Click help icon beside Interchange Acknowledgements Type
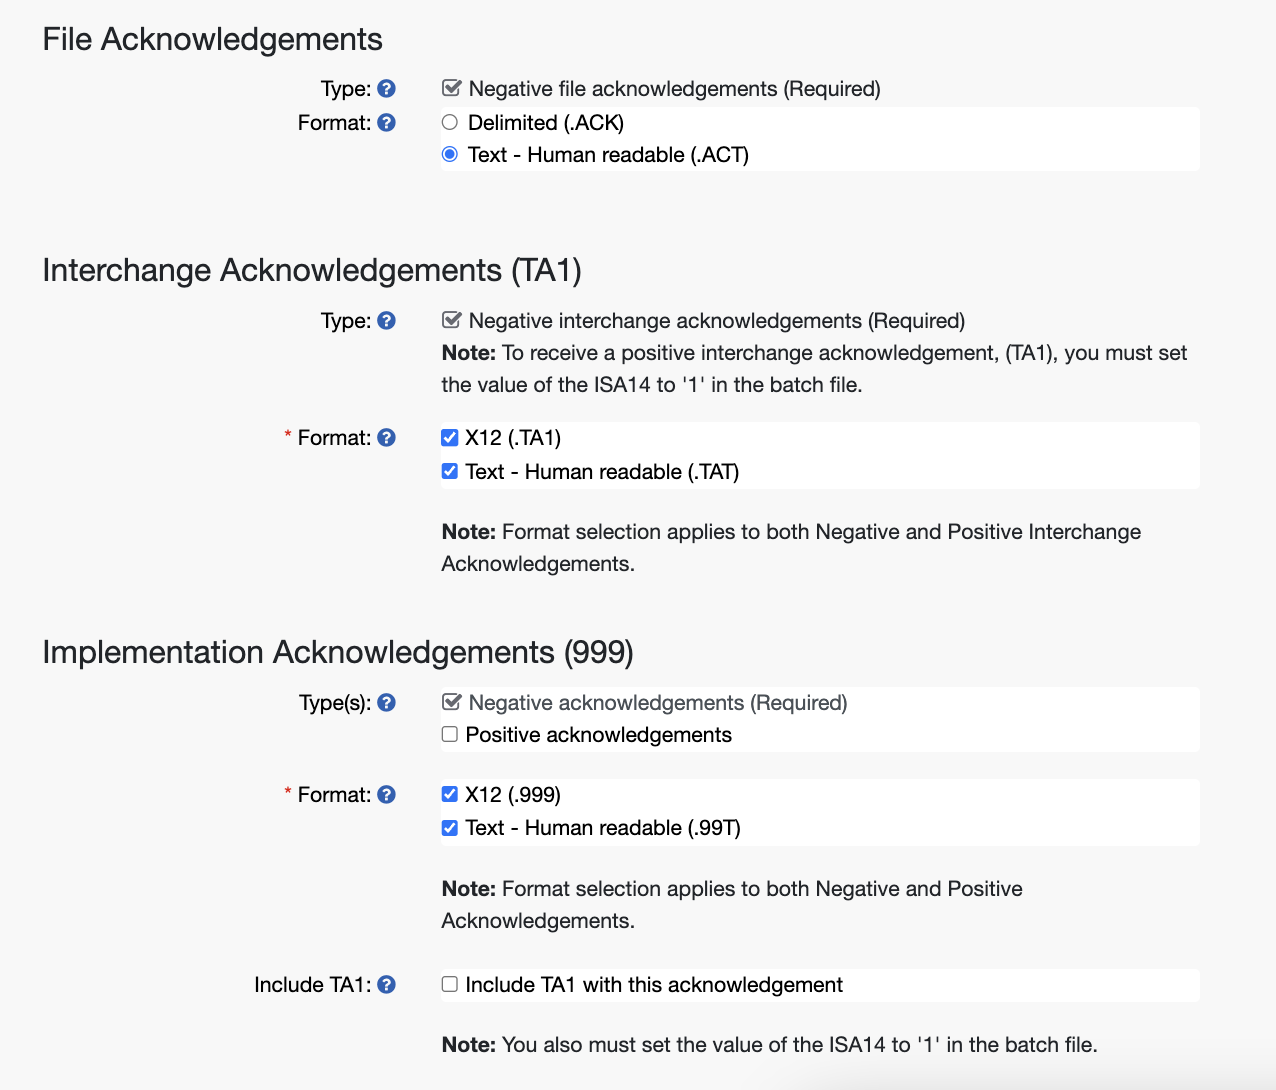This screenshot has width=1276, height=1090. click(387, 321)
